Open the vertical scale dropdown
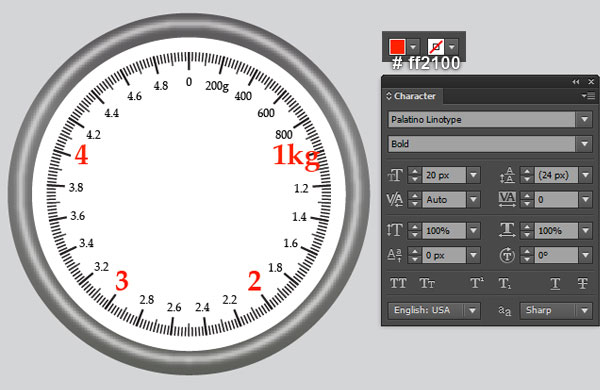This screenshot has height=390, width=600. tap(473, 231)
